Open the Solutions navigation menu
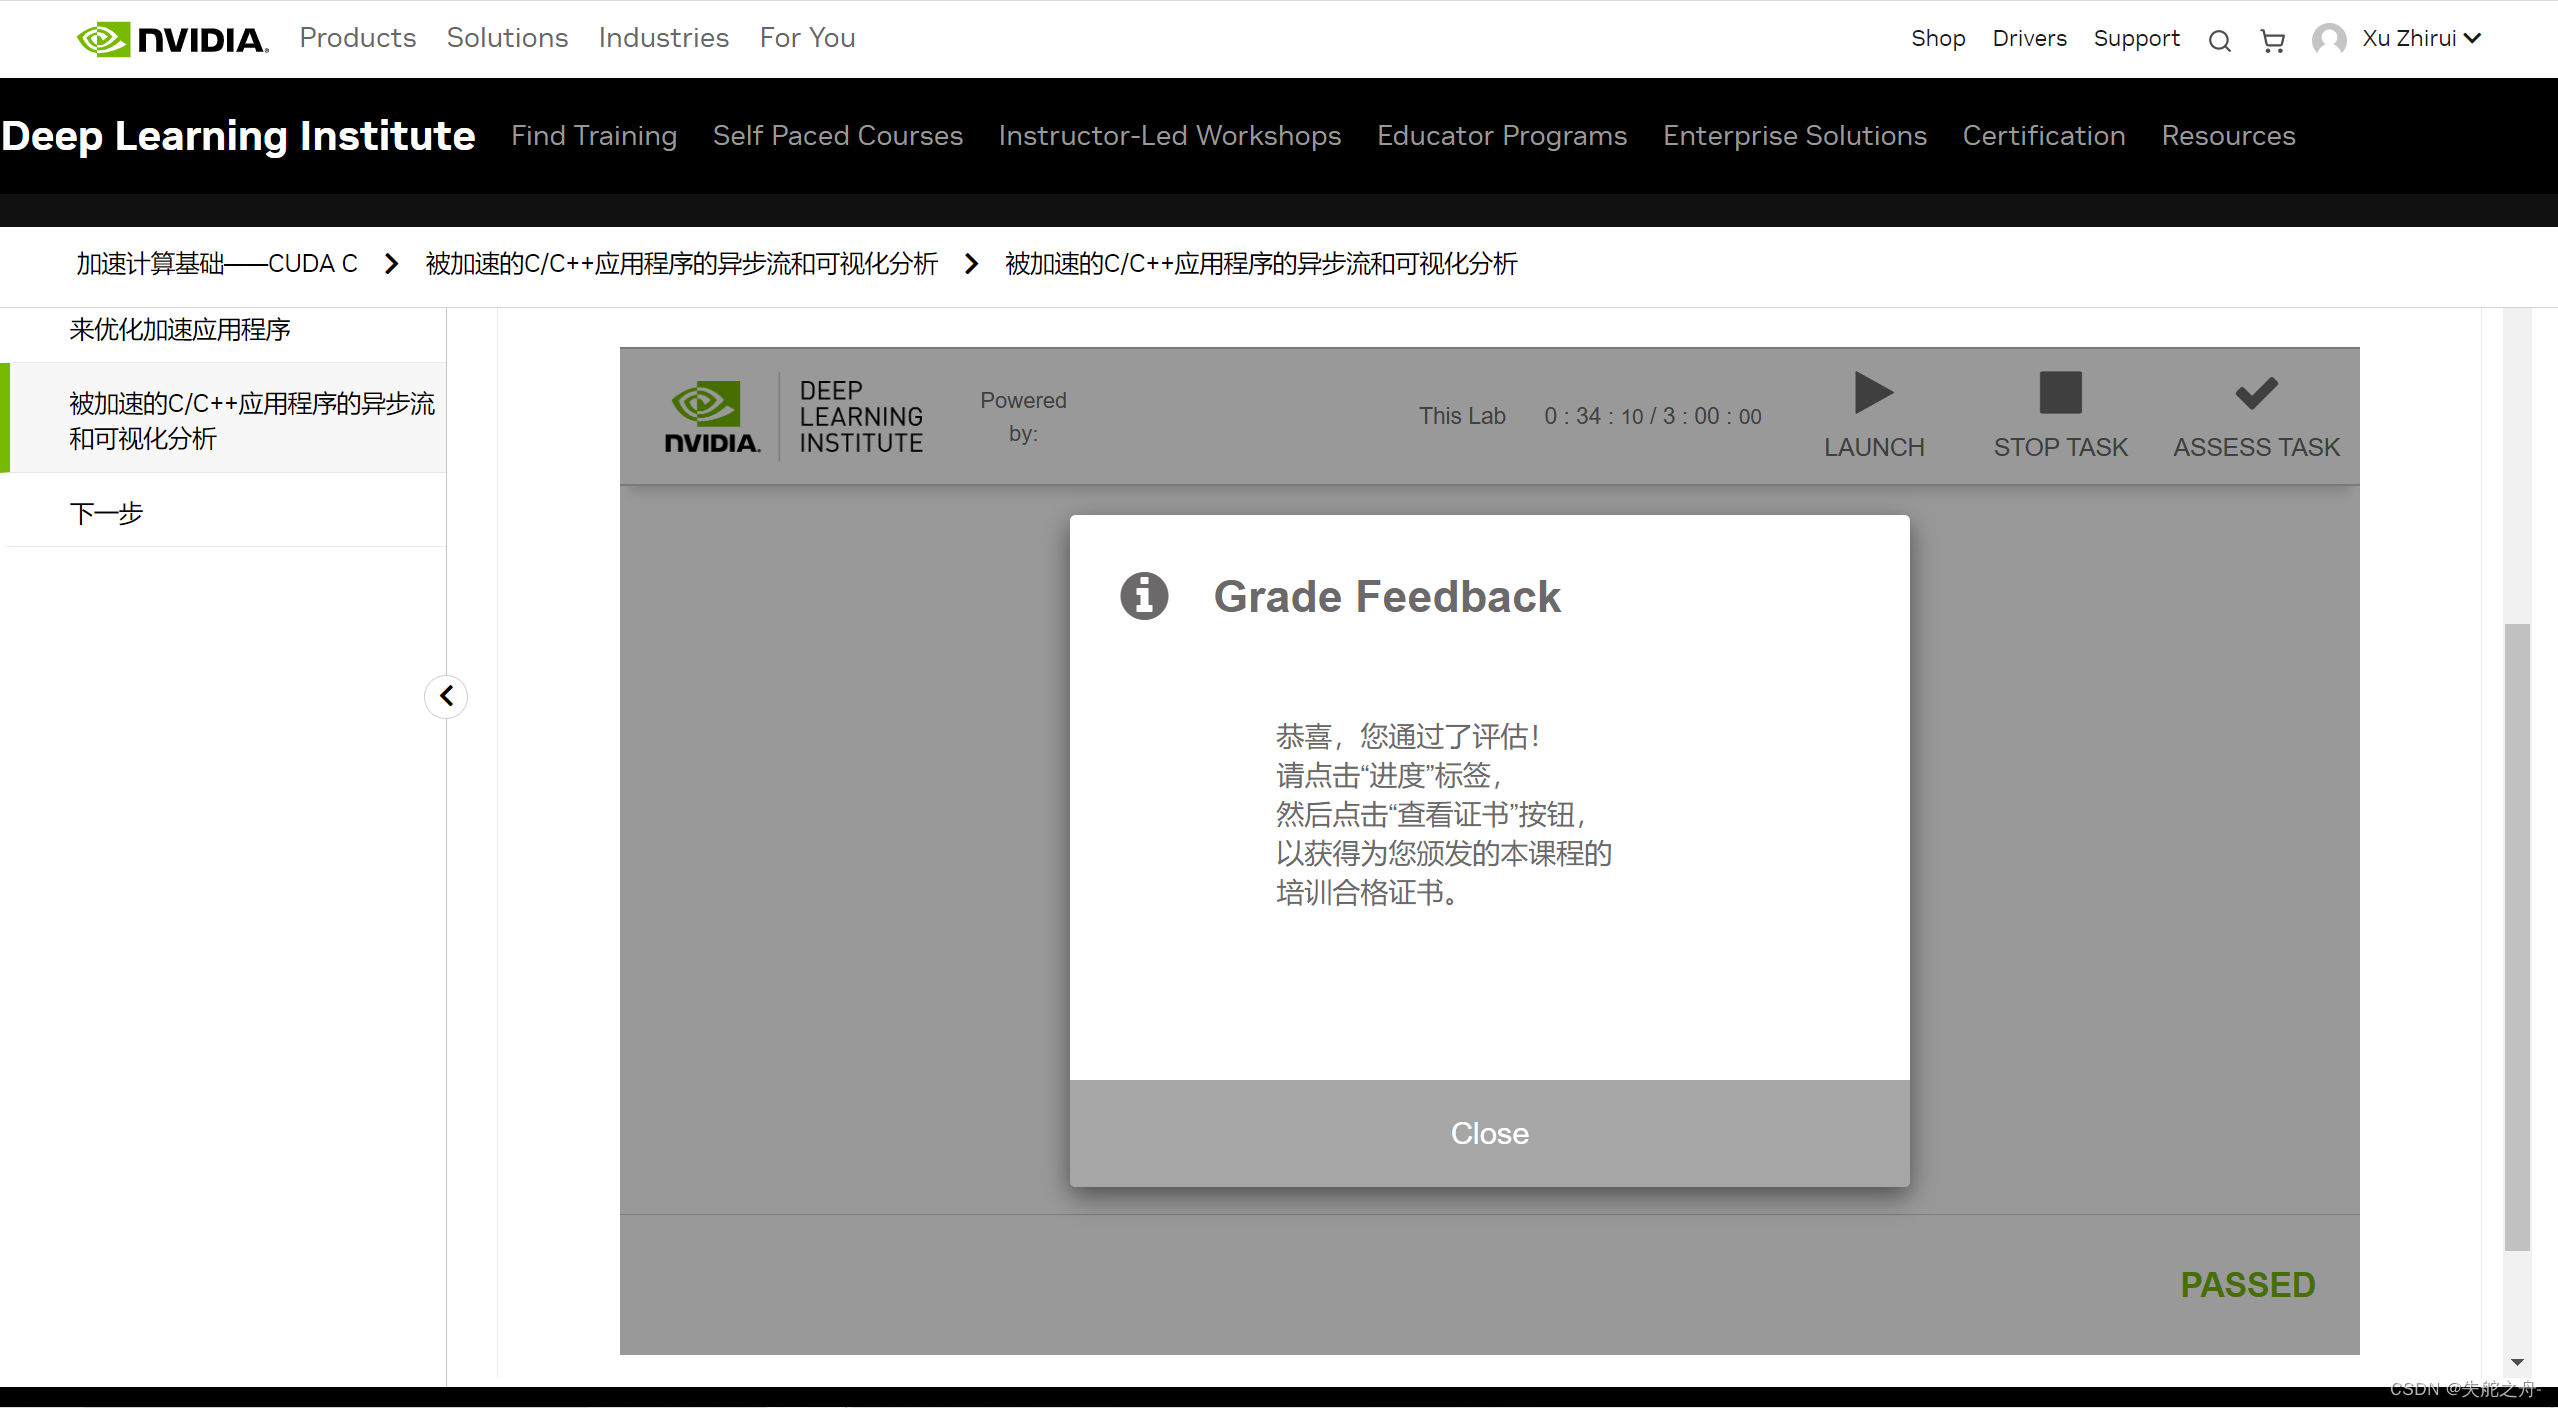The height and width of the screenshot is (1408, 2558). point(507,38)
